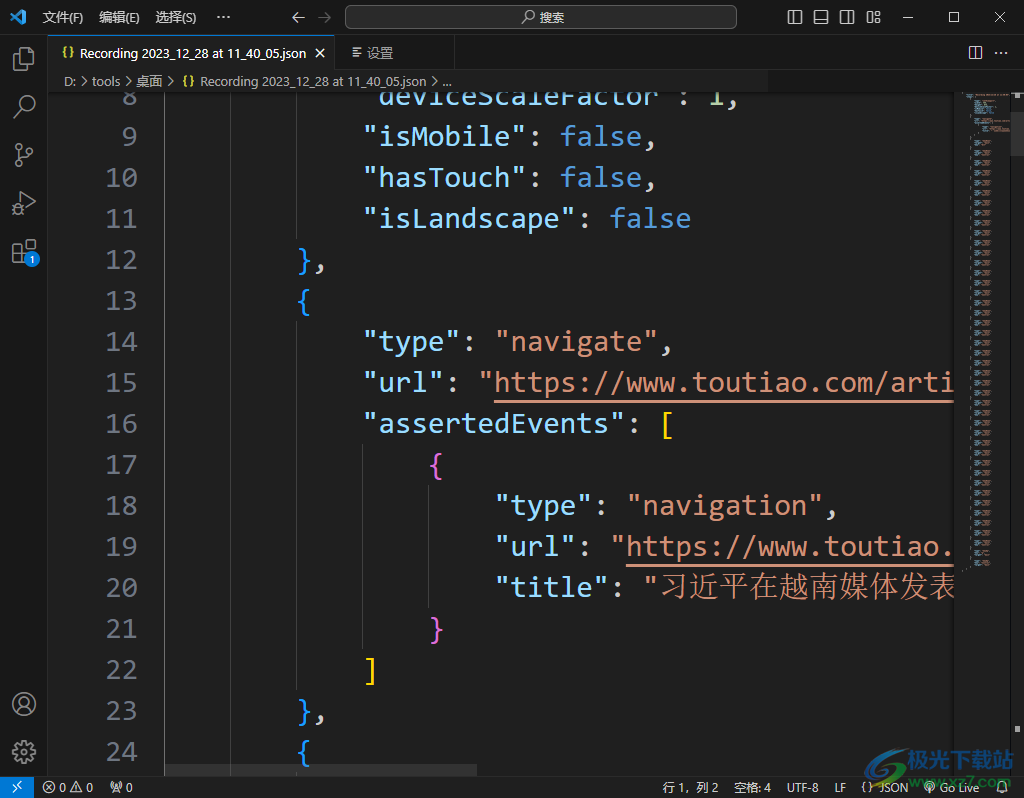Toggle the secondary side bar layout icon
The image size is (1024, 798).
click(847, 17)
